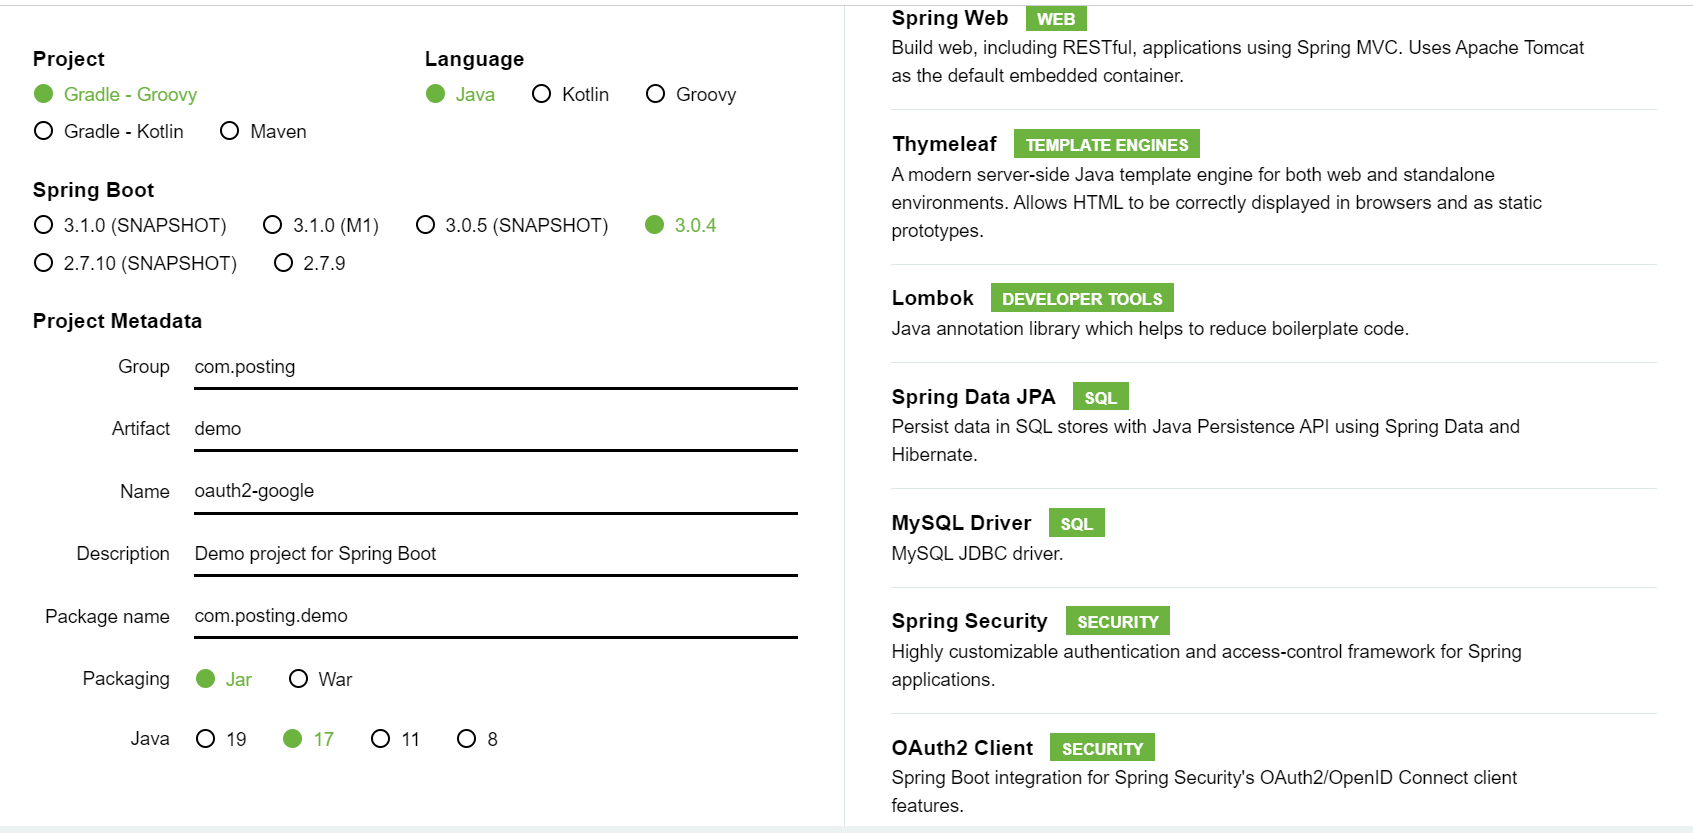Select the Lombok dependency title
Viewport: 1693px width, 833px height.
932,298
